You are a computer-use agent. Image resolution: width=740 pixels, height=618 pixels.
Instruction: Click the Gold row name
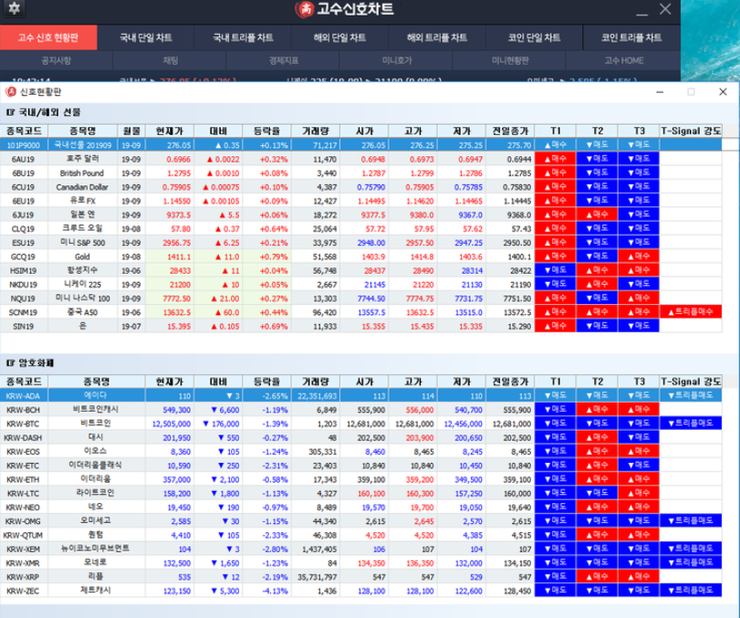tap(82, 256)
